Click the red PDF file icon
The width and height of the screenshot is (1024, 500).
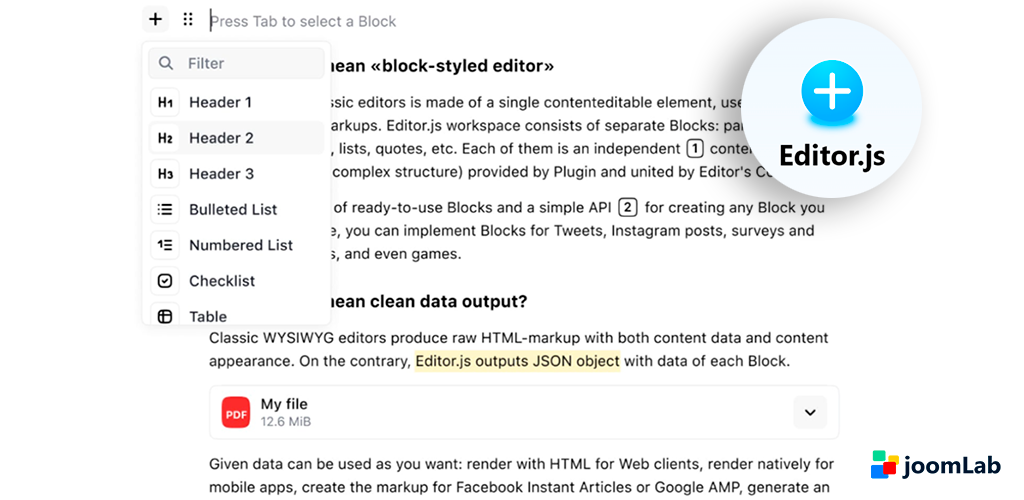(236, 413)
